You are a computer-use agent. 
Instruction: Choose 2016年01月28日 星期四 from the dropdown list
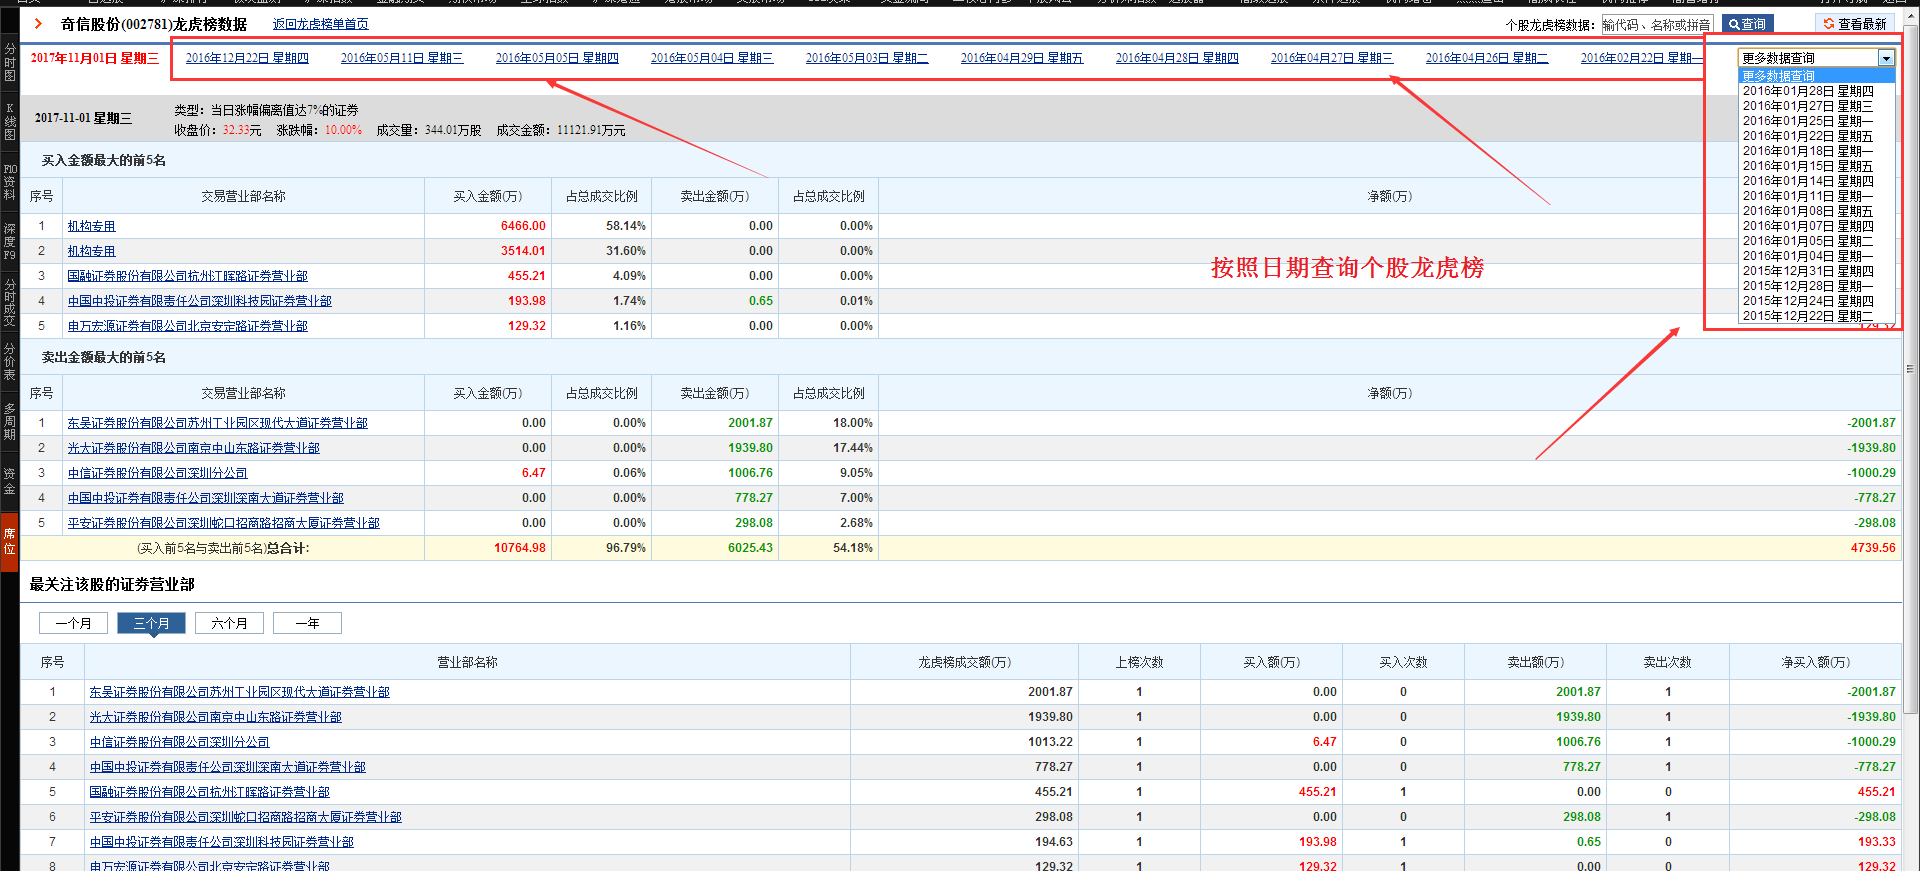[1816, 91]
